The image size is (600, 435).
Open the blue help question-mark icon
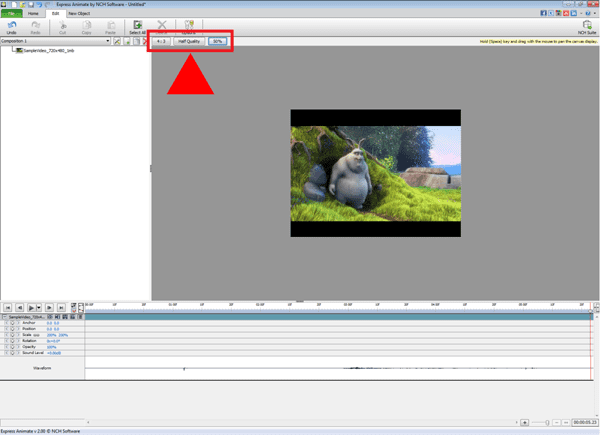pos(588,13)
